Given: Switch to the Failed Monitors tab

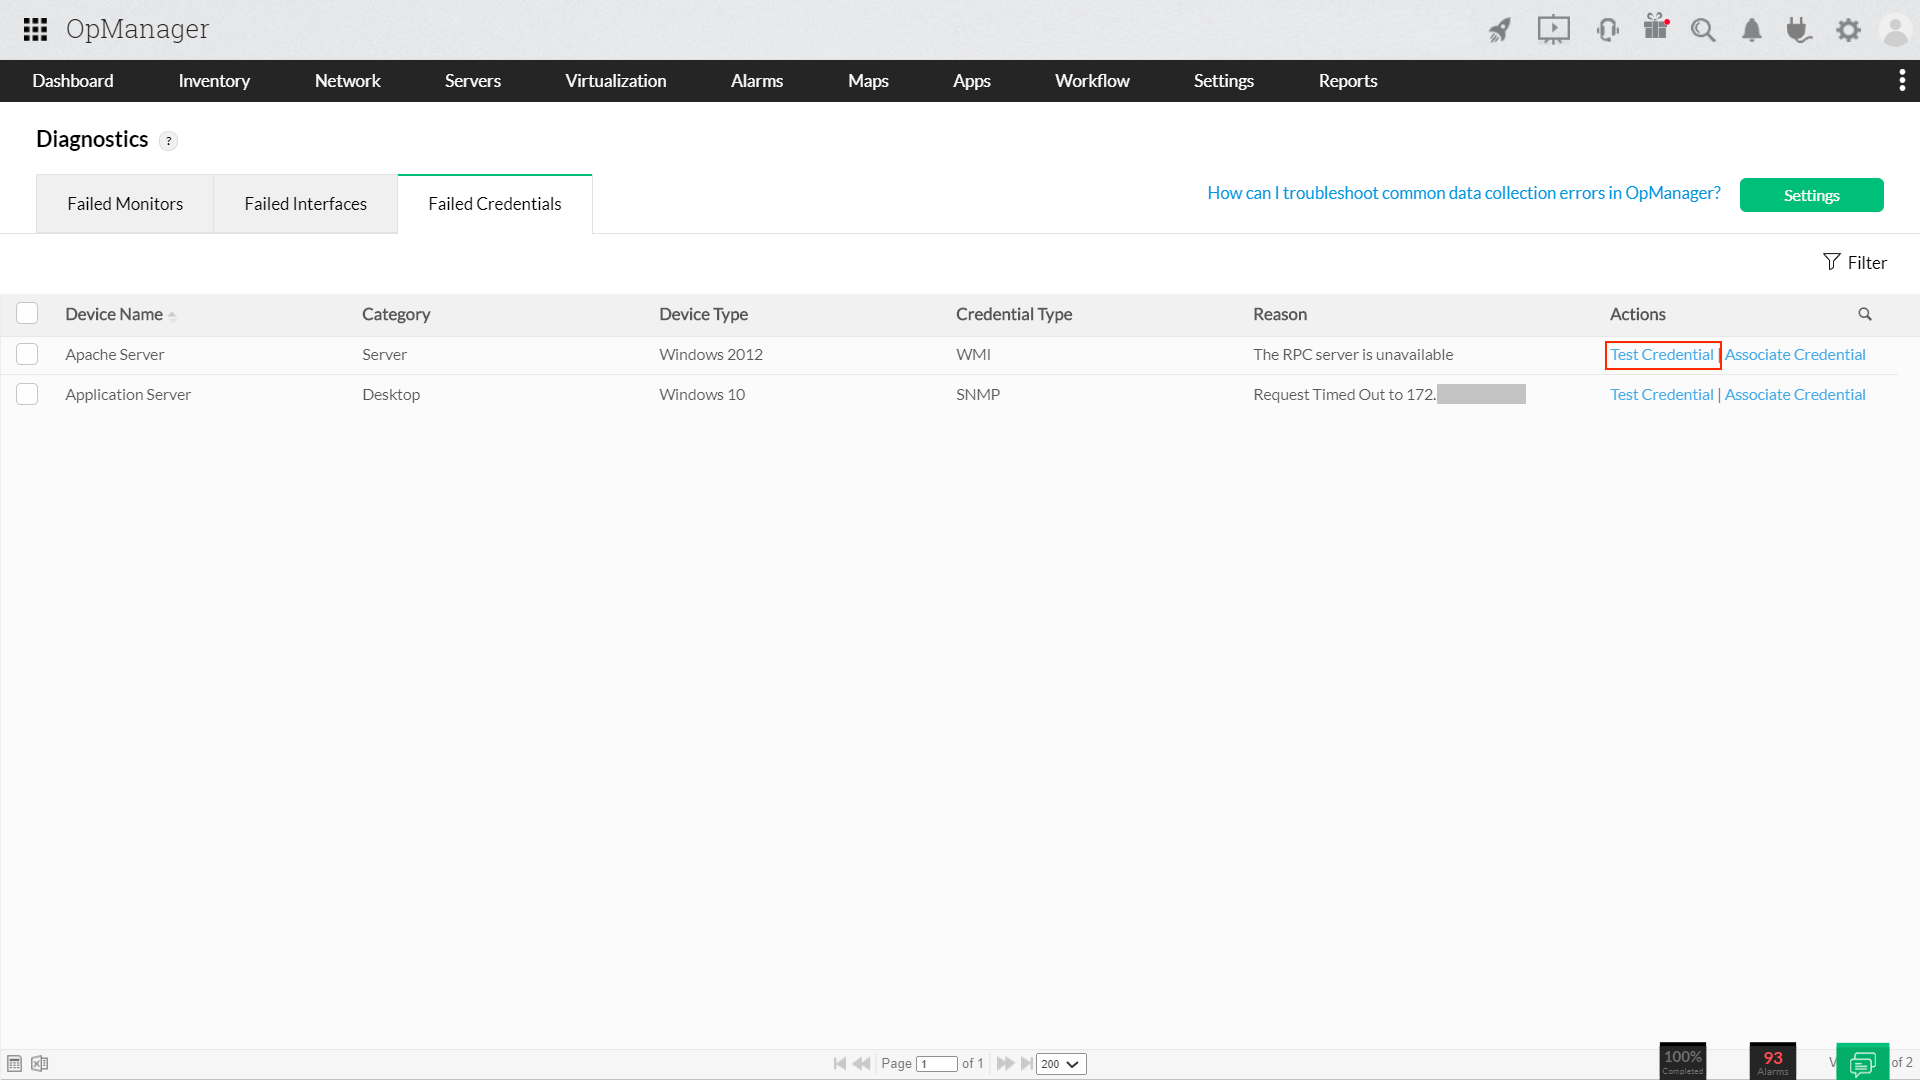Looking at the screenshot, I should [125, 204].
